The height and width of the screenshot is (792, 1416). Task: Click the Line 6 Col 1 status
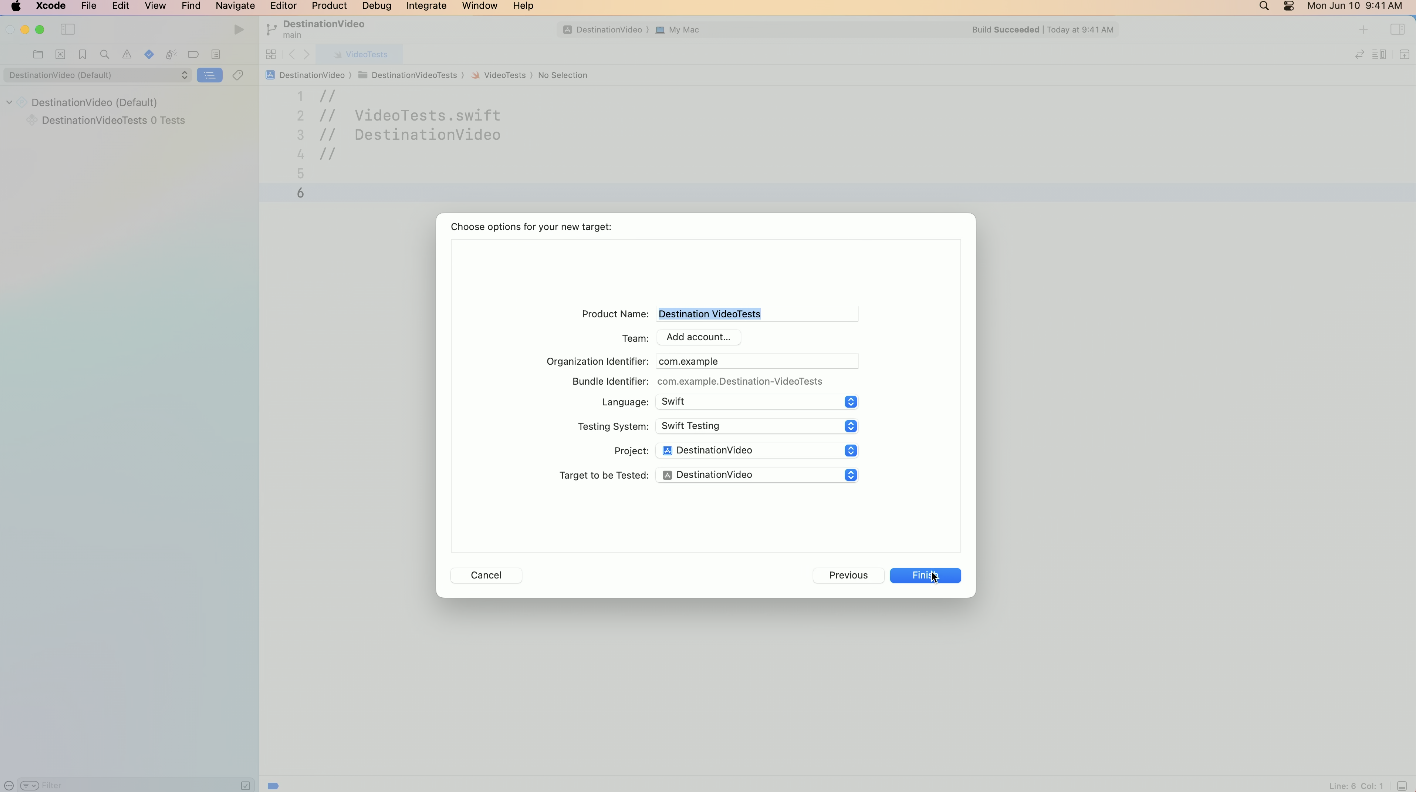click(x=1357, y=786)
